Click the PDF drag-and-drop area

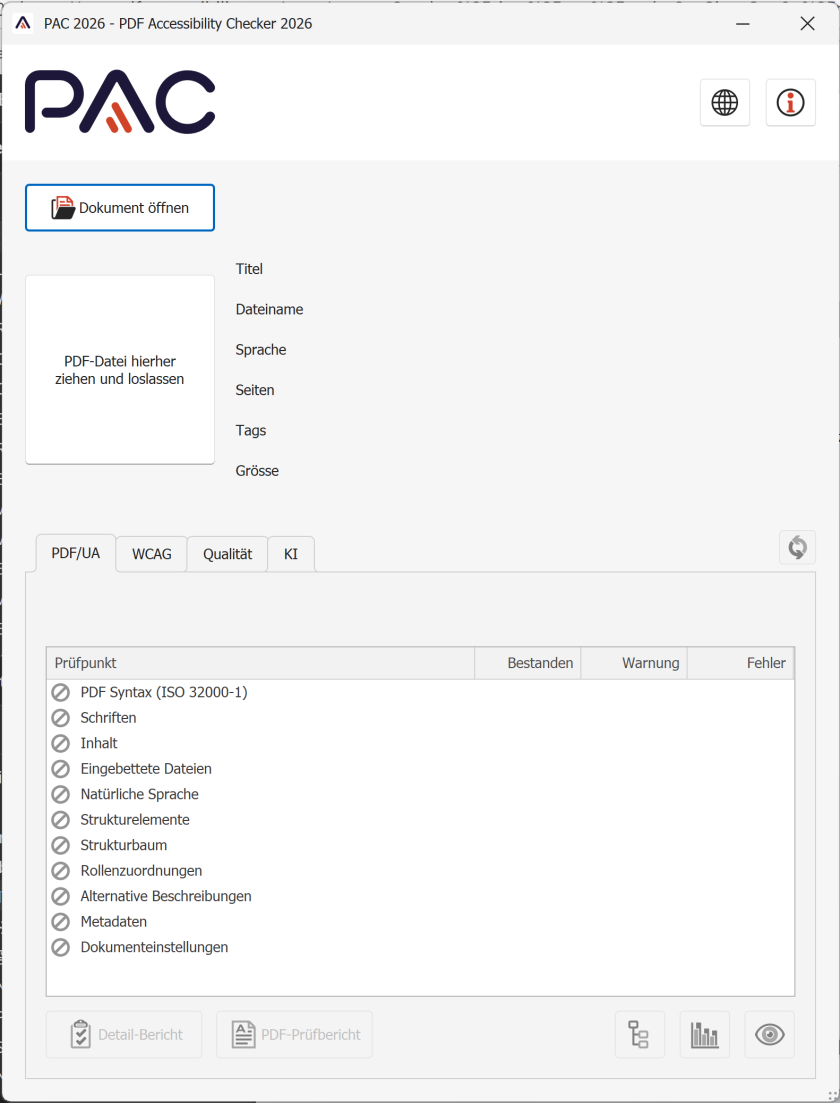click(119, 369)
